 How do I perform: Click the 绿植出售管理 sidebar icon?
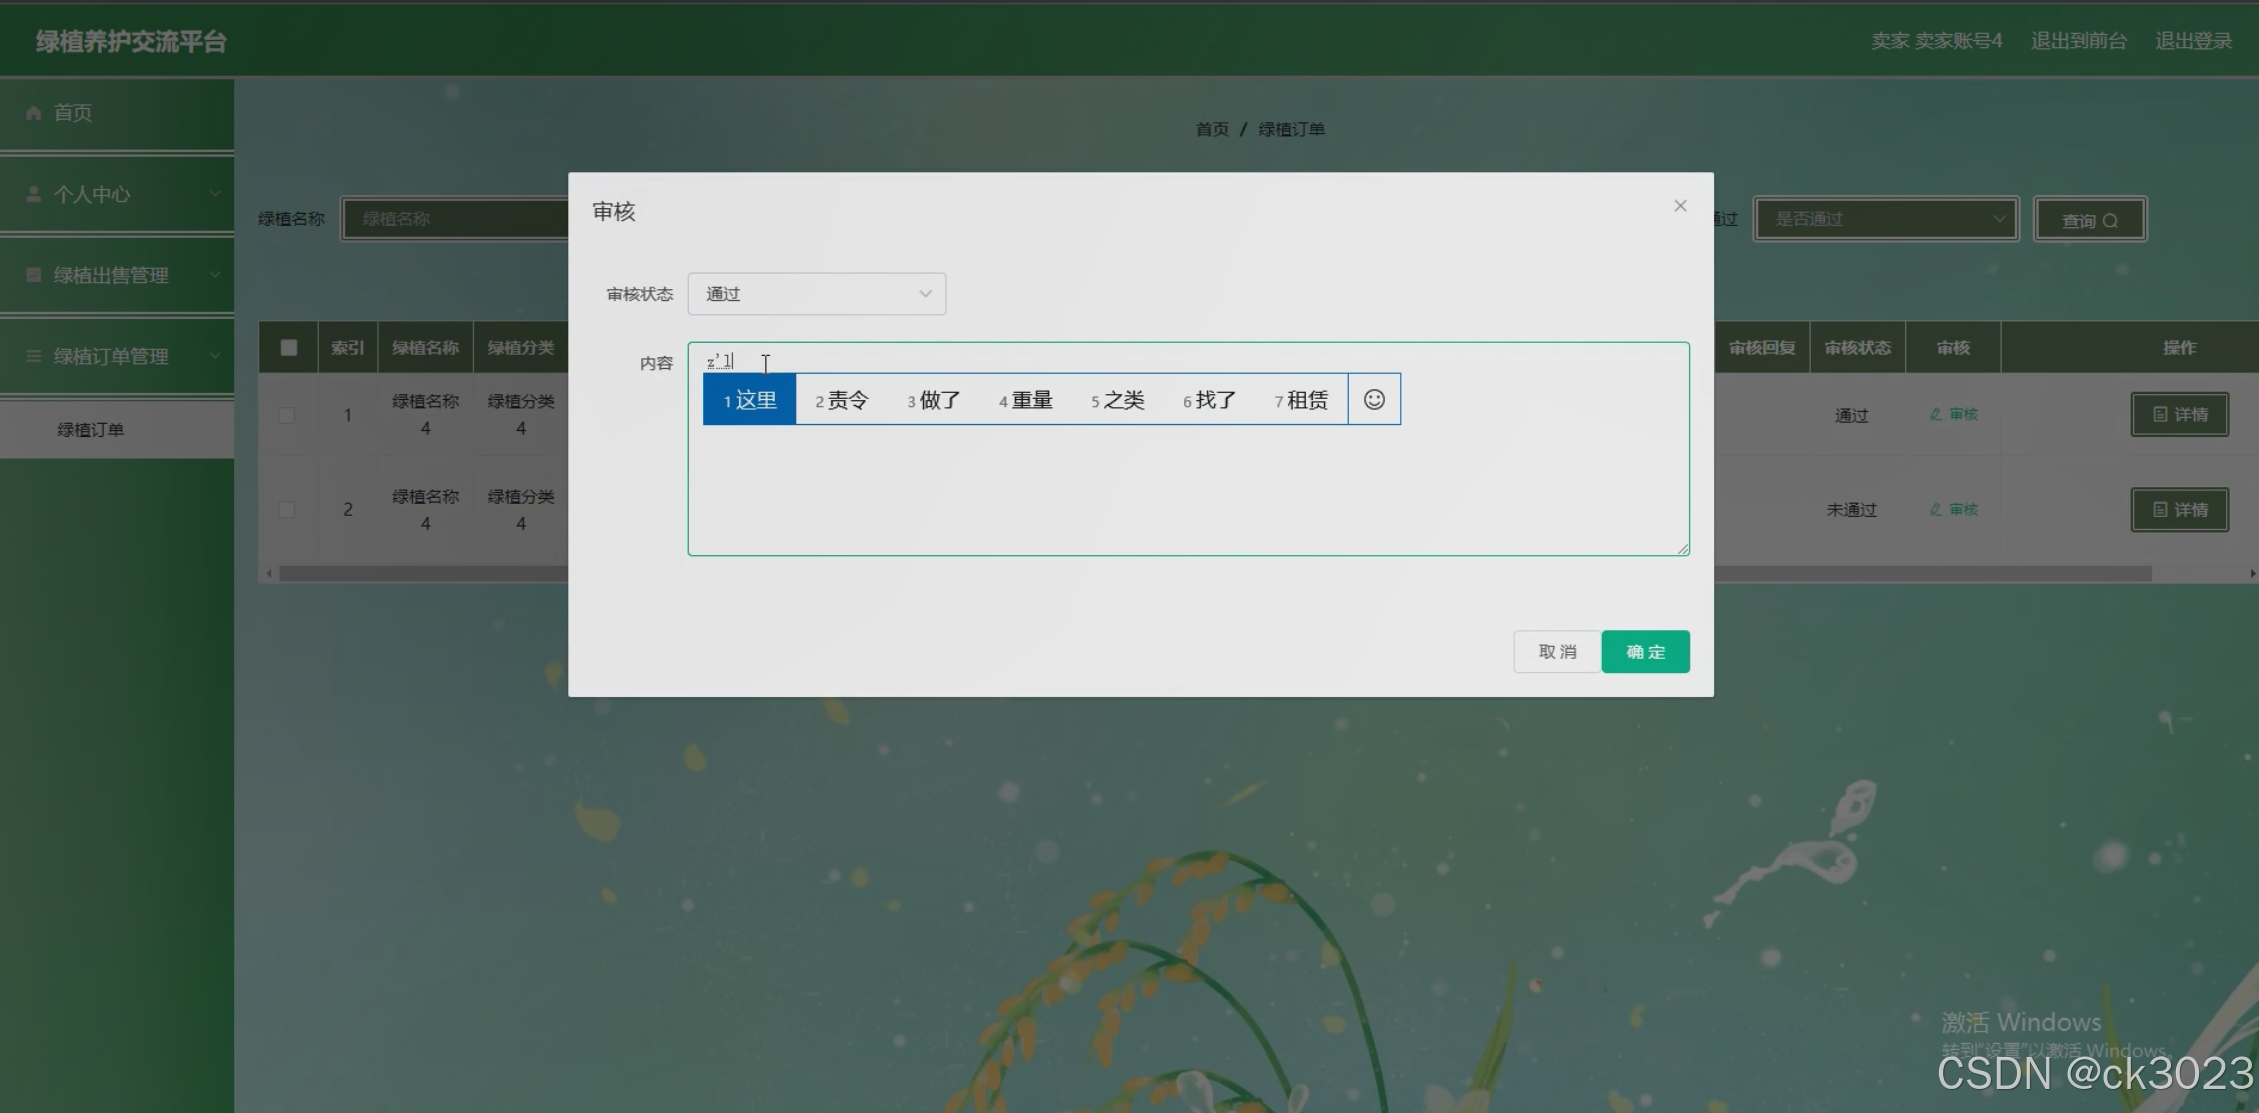(34, 275)
